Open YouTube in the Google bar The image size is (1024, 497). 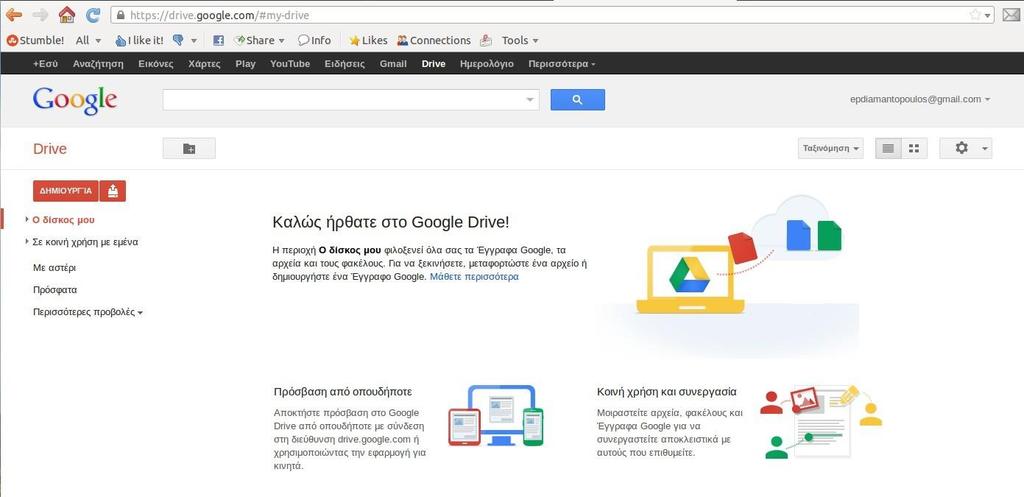290,64
